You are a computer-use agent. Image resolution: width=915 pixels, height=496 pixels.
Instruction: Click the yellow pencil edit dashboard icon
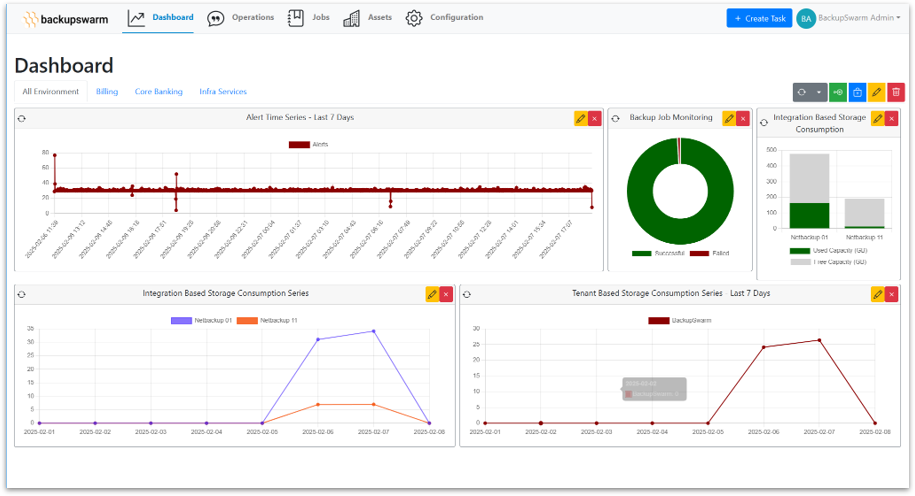pyautogui.click(x=877, y=92)
